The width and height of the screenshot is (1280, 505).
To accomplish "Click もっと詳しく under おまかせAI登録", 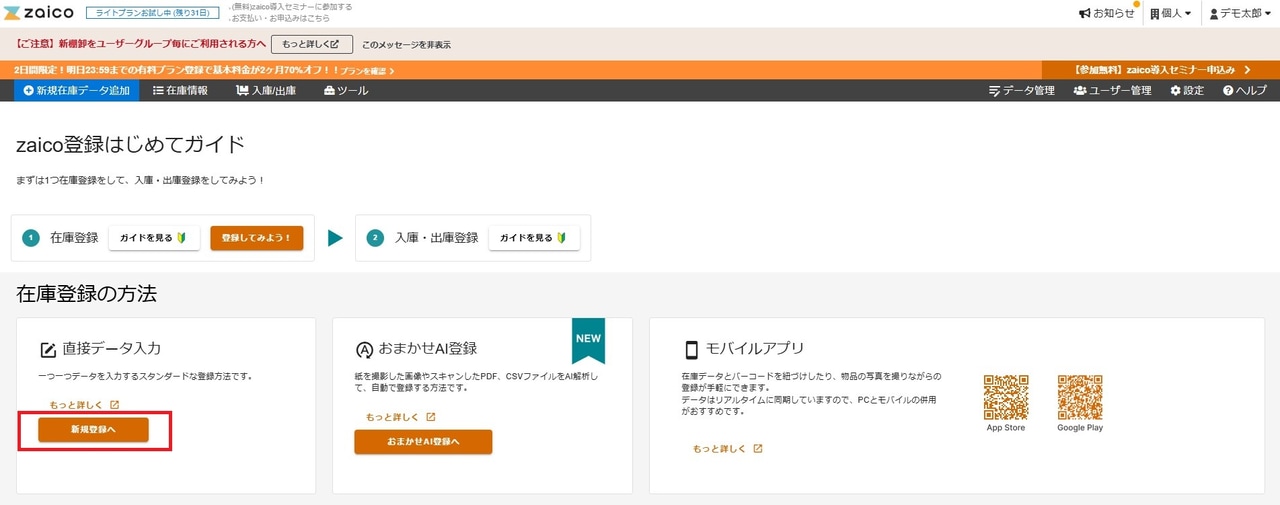I will (401, 417).
